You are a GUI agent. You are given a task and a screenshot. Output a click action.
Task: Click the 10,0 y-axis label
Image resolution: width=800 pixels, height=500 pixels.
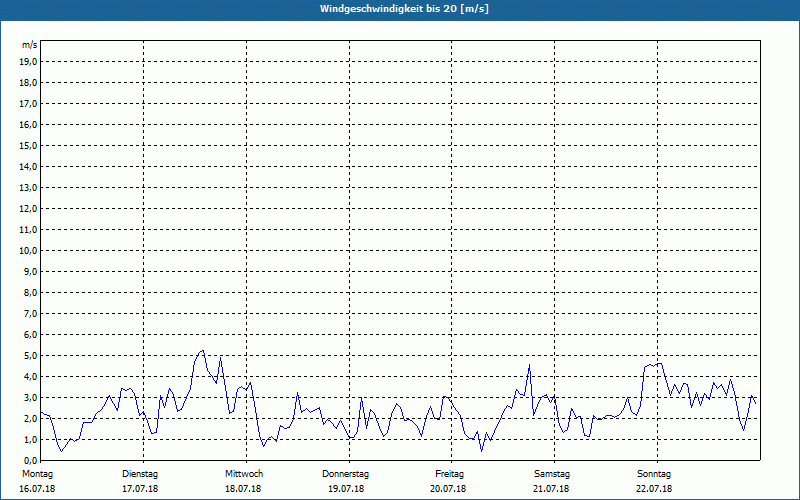tap(29, 251)
